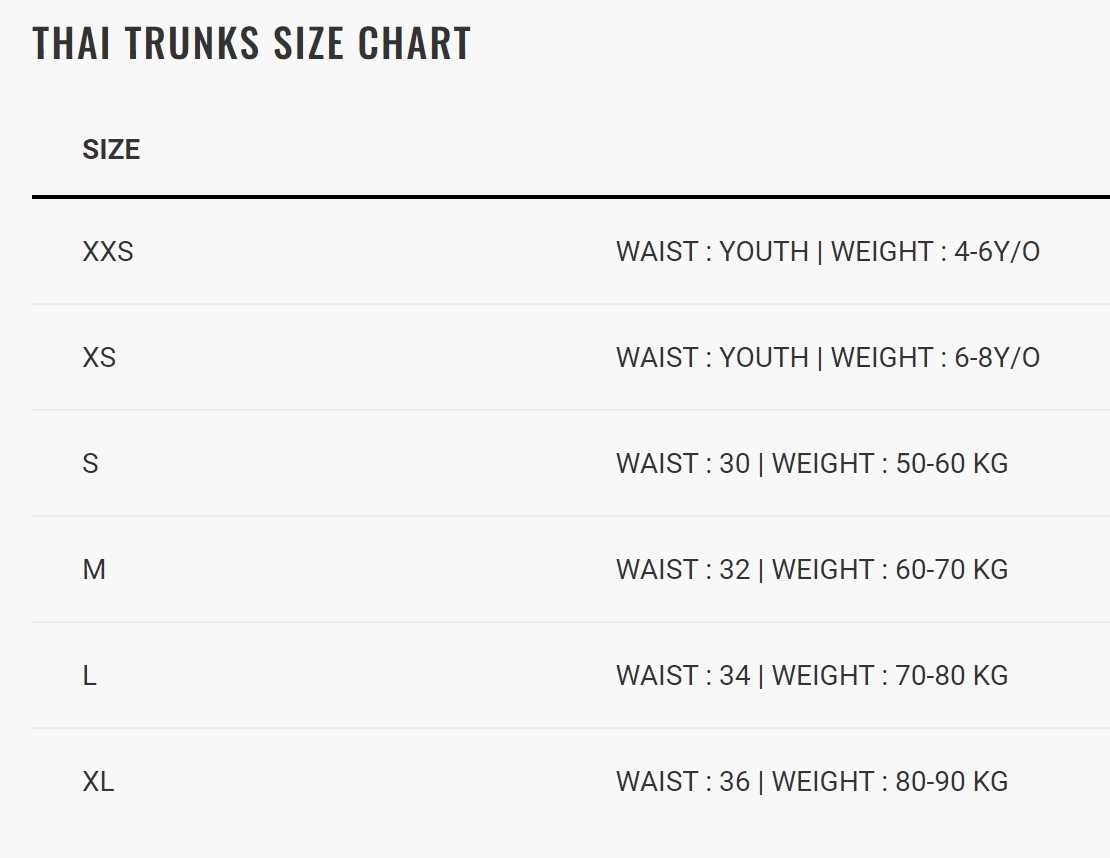The image size is (1110, 858).
Task: Click the WAIST : 34 text
Action: (x=683, y=676)
